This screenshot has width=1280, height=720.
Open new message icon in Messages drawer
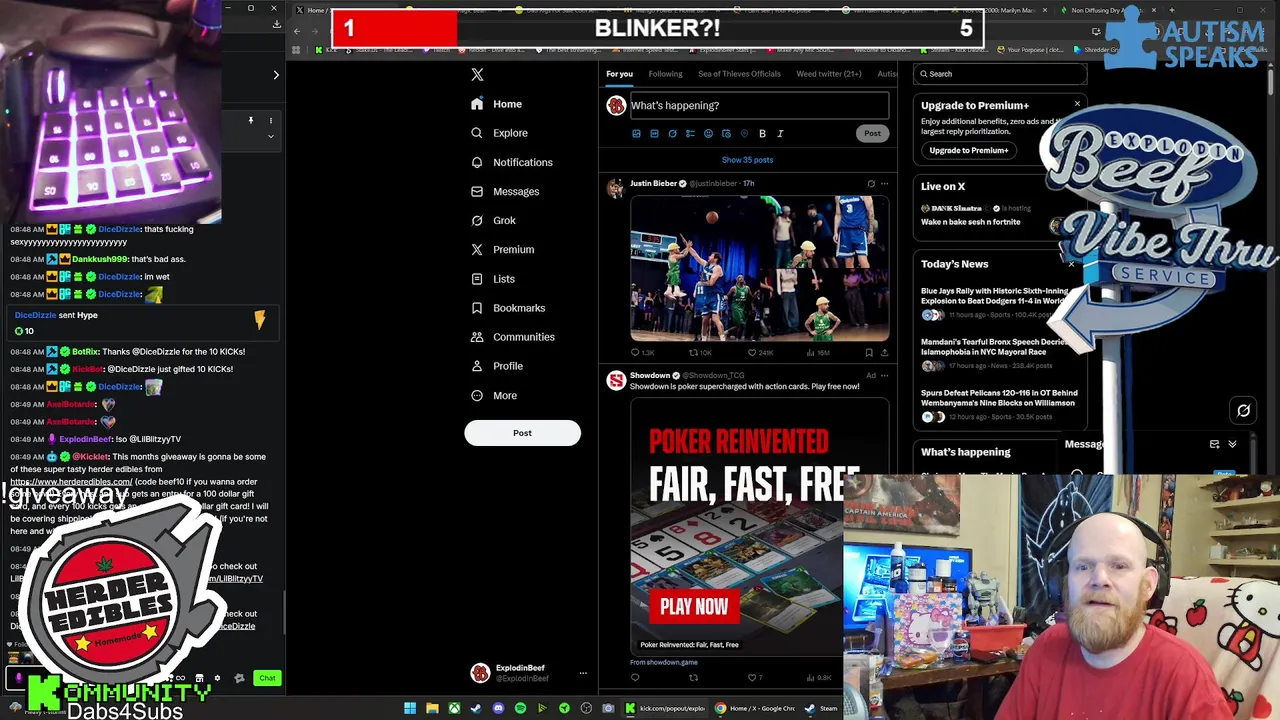coord(1214,444)
